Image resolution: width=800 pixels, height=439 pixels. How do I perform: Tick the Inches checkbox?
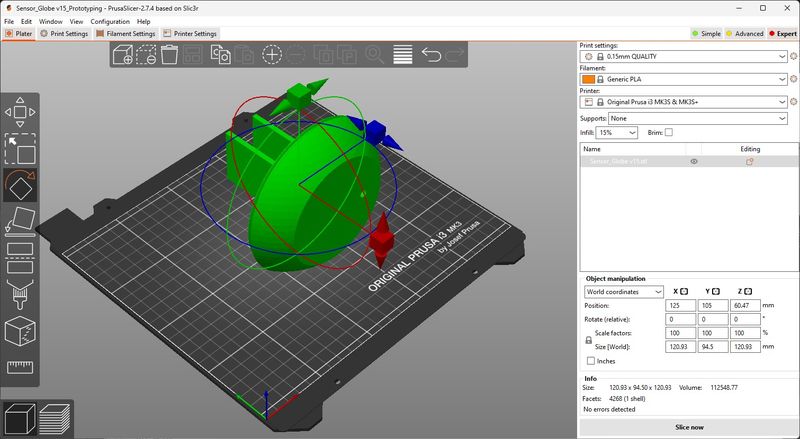click(591, 360)
